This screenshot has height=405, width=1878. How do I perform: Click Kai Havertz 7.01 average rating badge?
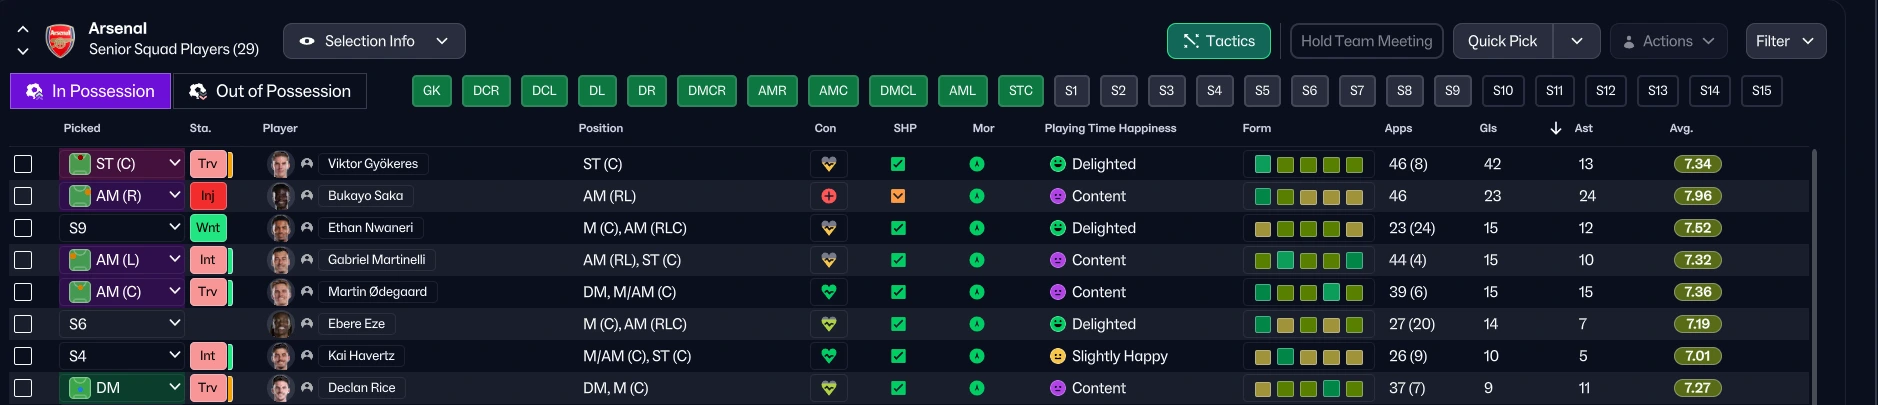coord(1697,356)
